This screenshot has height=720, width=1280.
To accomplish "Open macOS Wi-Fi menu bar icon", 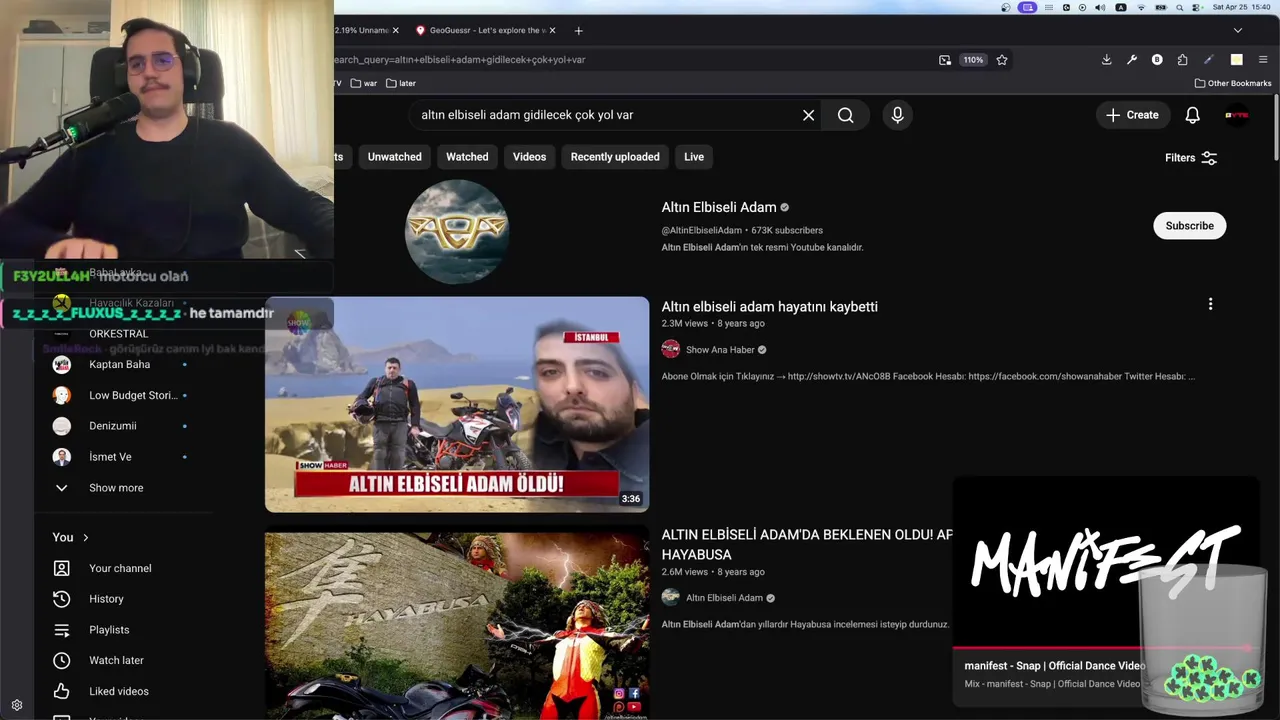I will 1141,7.
